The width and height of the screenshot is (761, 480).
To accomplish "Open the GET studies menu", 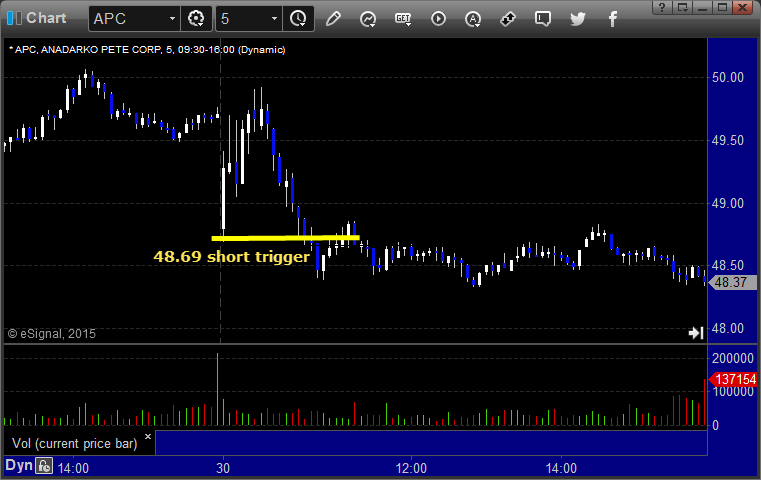I will tap(403, 19).
